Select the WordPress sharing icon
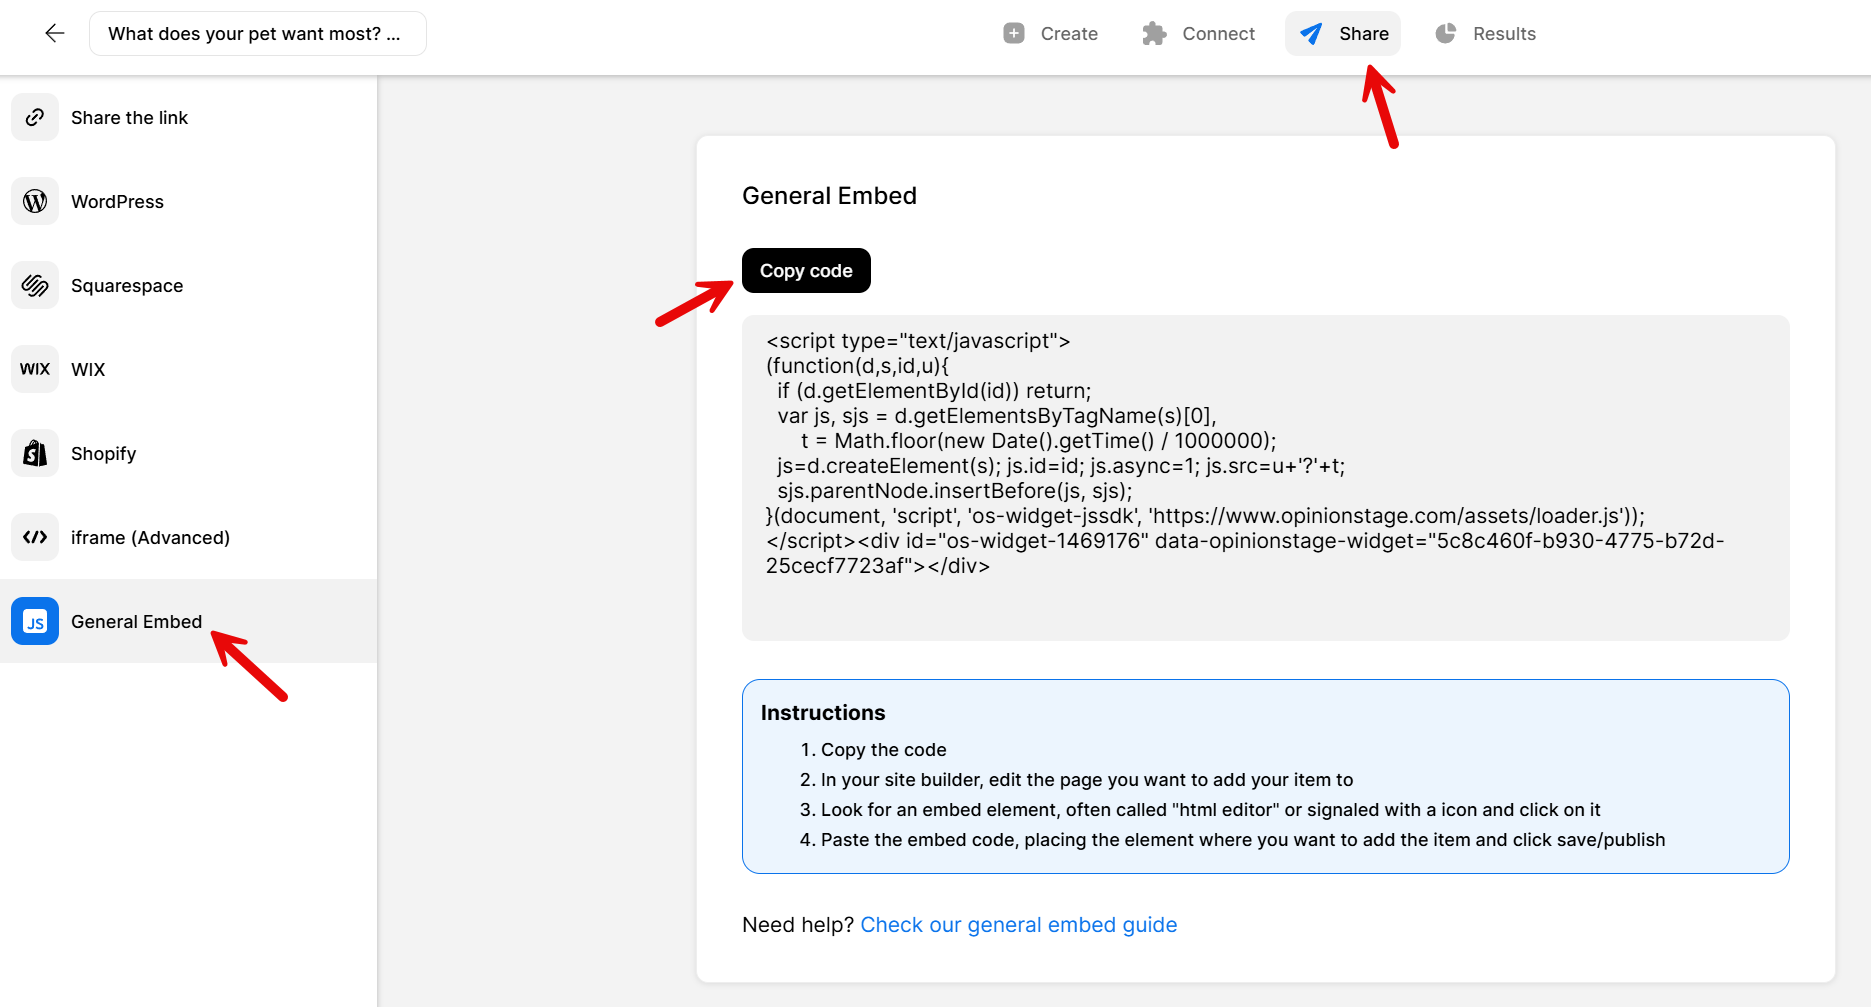The width and height of the screenshot is (1871, 1007). click(x=34, y=201)
